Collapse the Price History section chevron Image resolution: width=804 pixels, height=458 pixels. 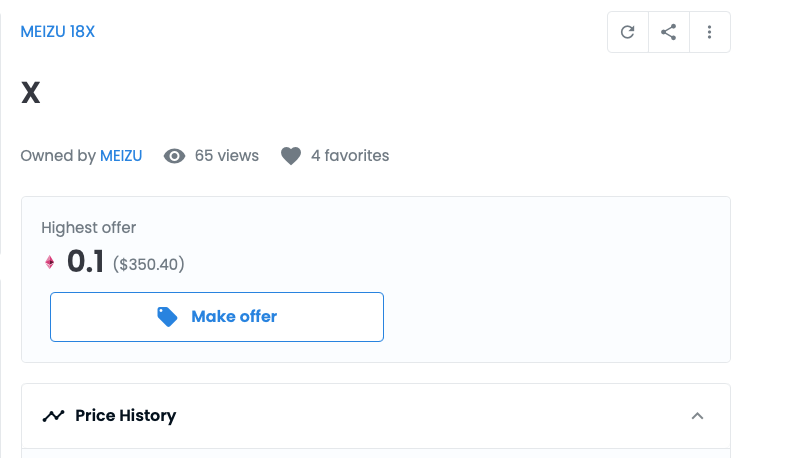(x=697, y=416)
